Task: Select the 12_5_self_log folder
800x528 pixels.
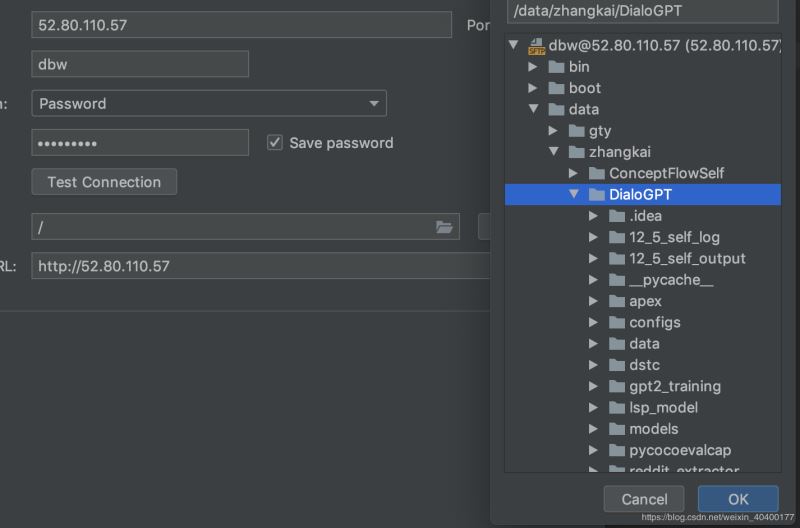Action: (674, 237)
